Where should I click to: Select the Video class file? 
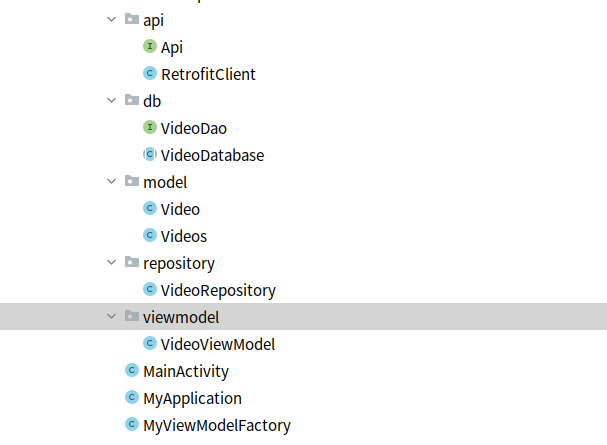(x=180, y=209)
